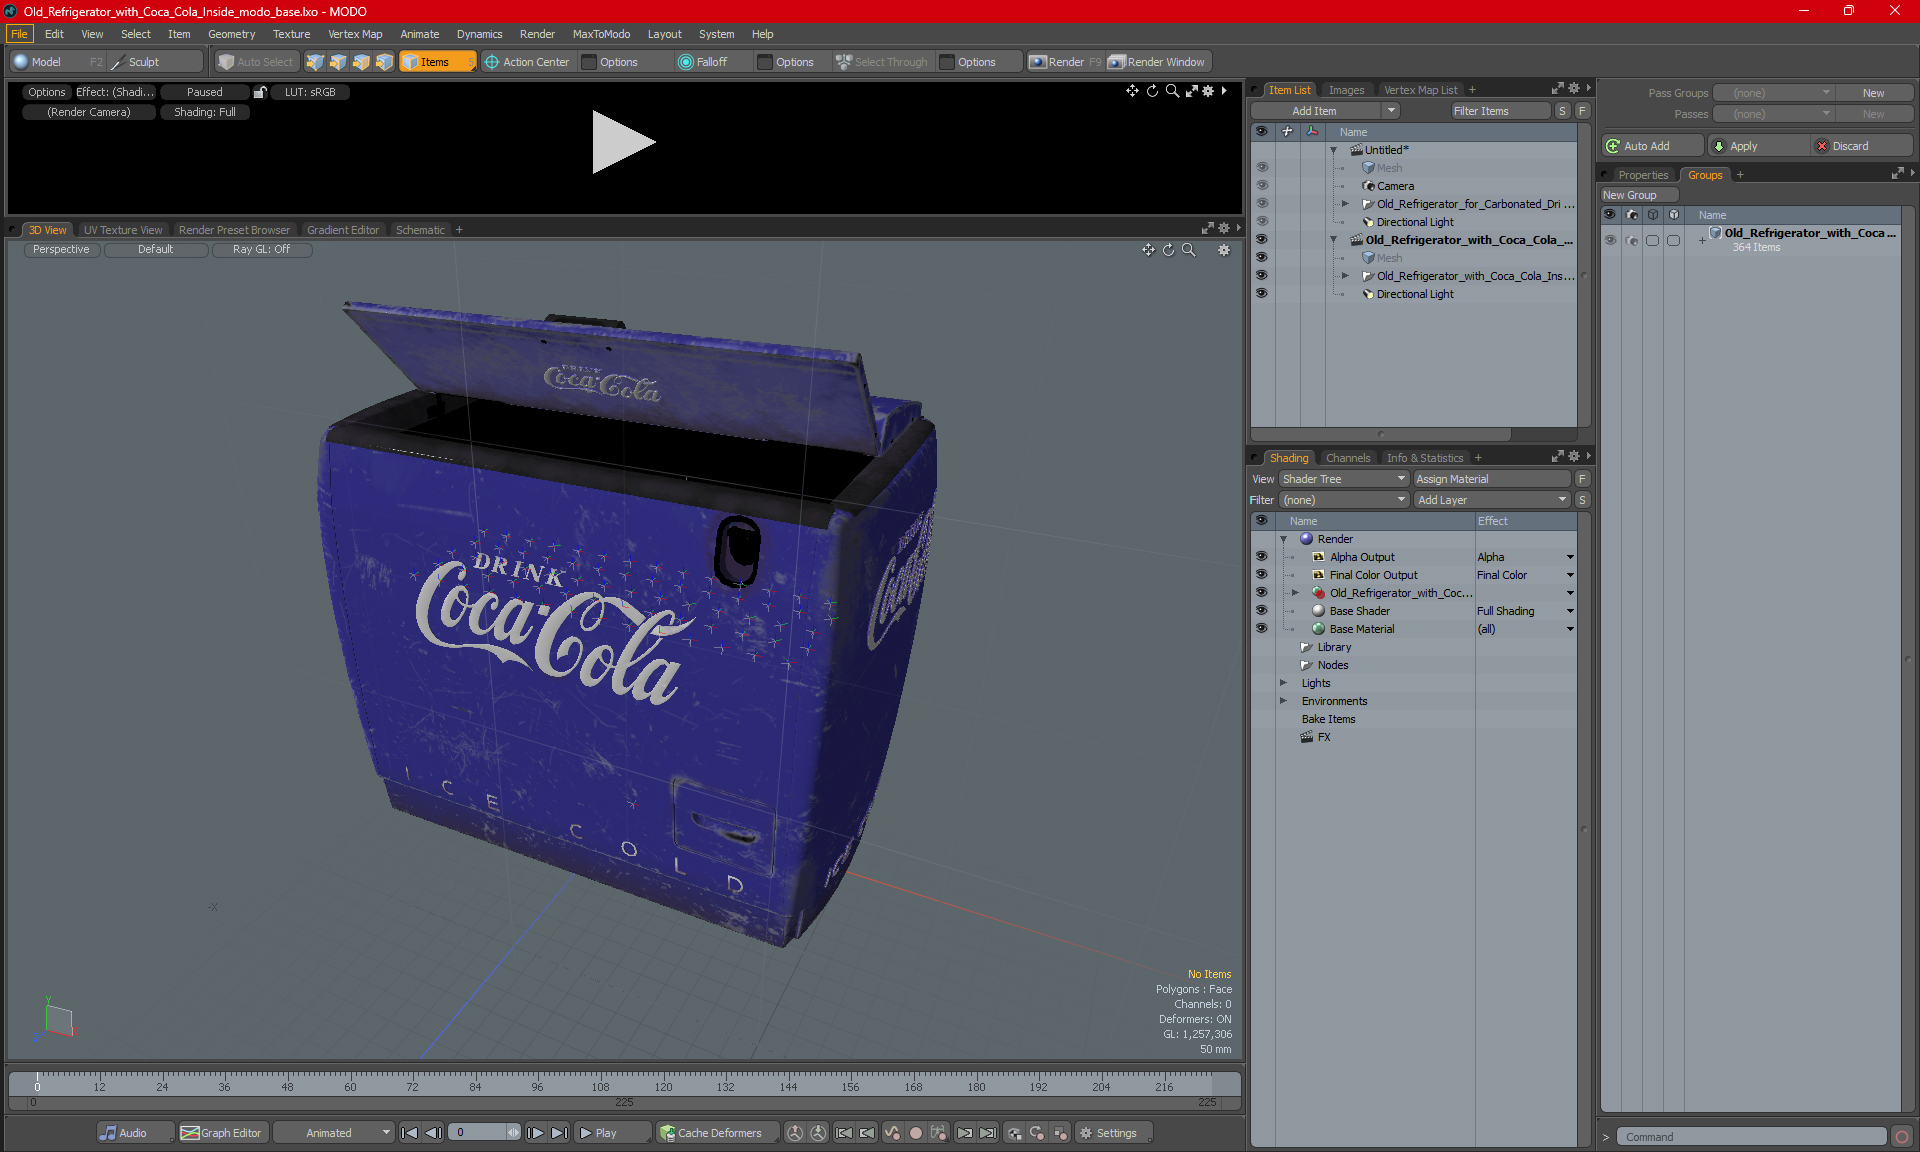
Task: Click render preview settings gear icon
Action: point(1208,91)
